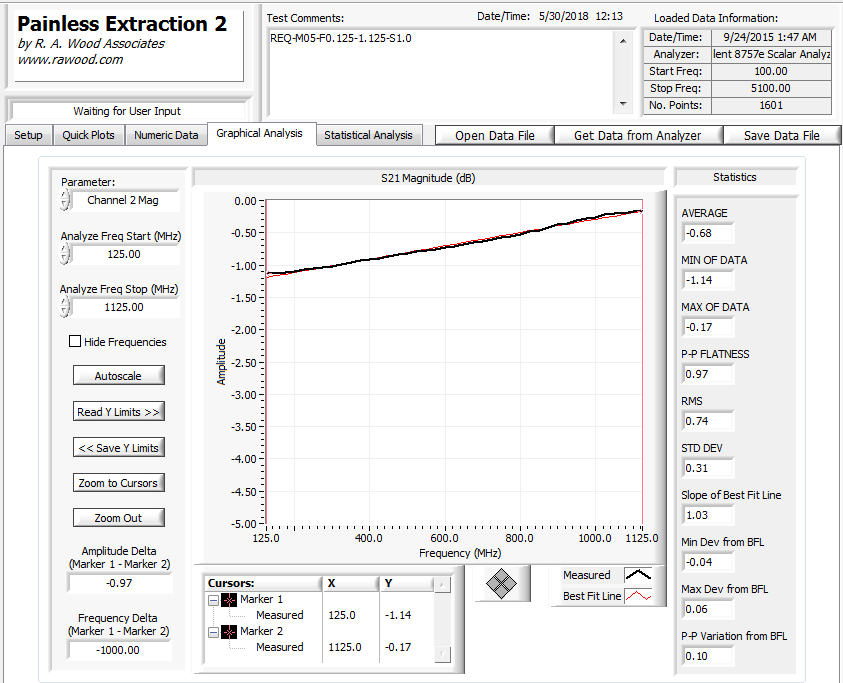The width and height of the screenshot is (843, 683).
Task: Click Read Y Limits >> button
Action: (x=118, y=412)
